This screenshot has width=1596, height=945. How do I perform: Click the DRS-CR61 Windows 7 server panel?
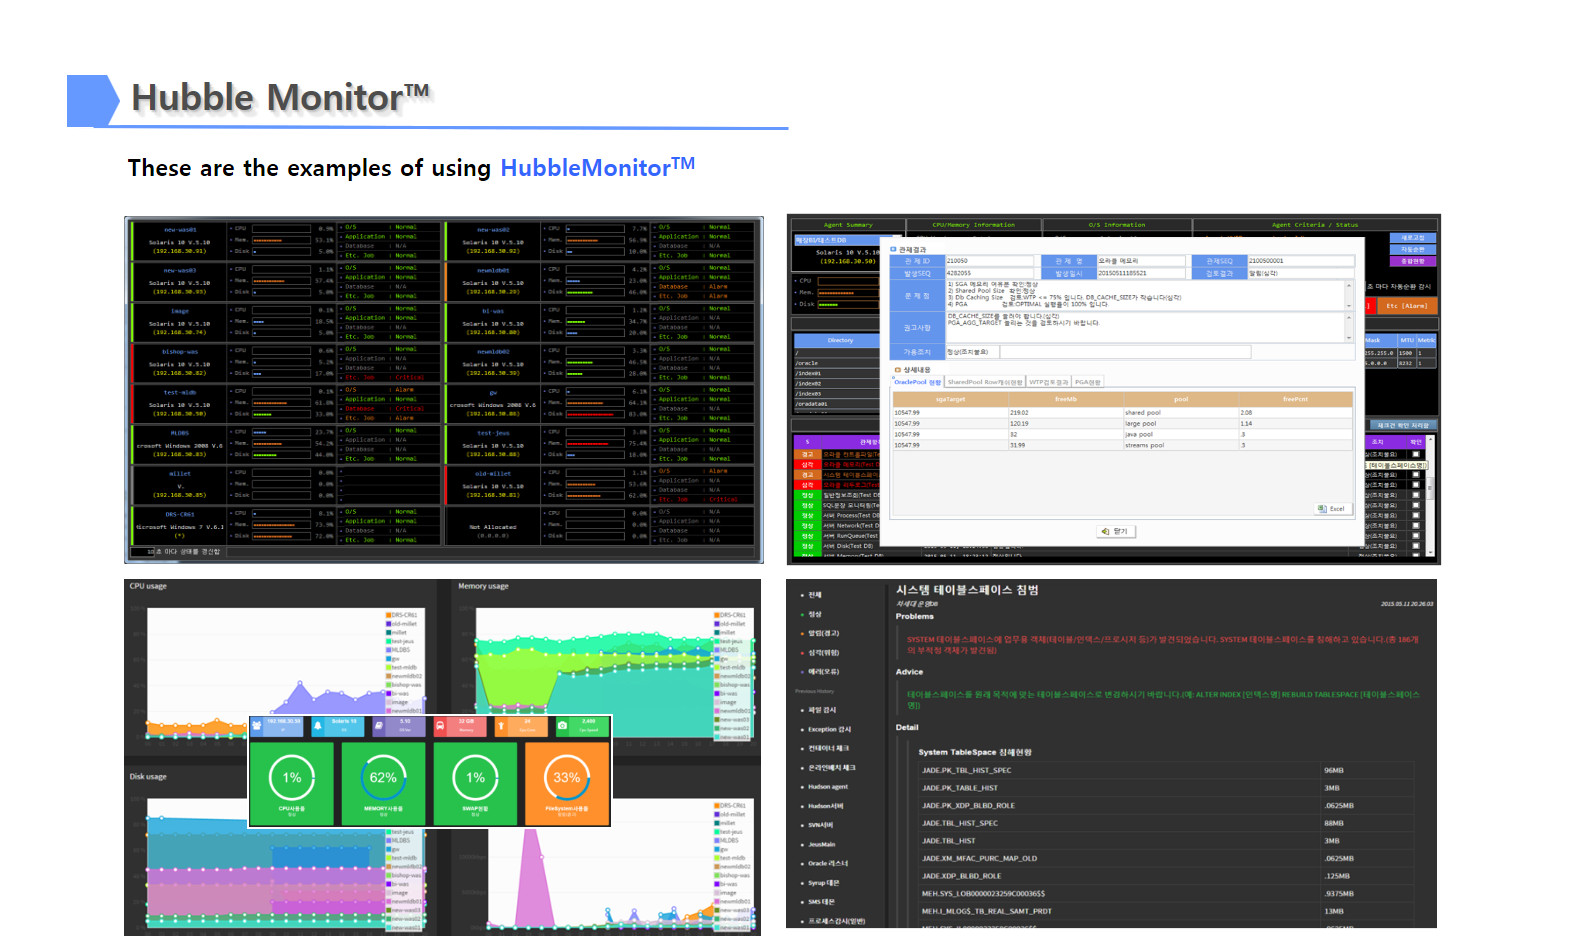click(286, 526)
